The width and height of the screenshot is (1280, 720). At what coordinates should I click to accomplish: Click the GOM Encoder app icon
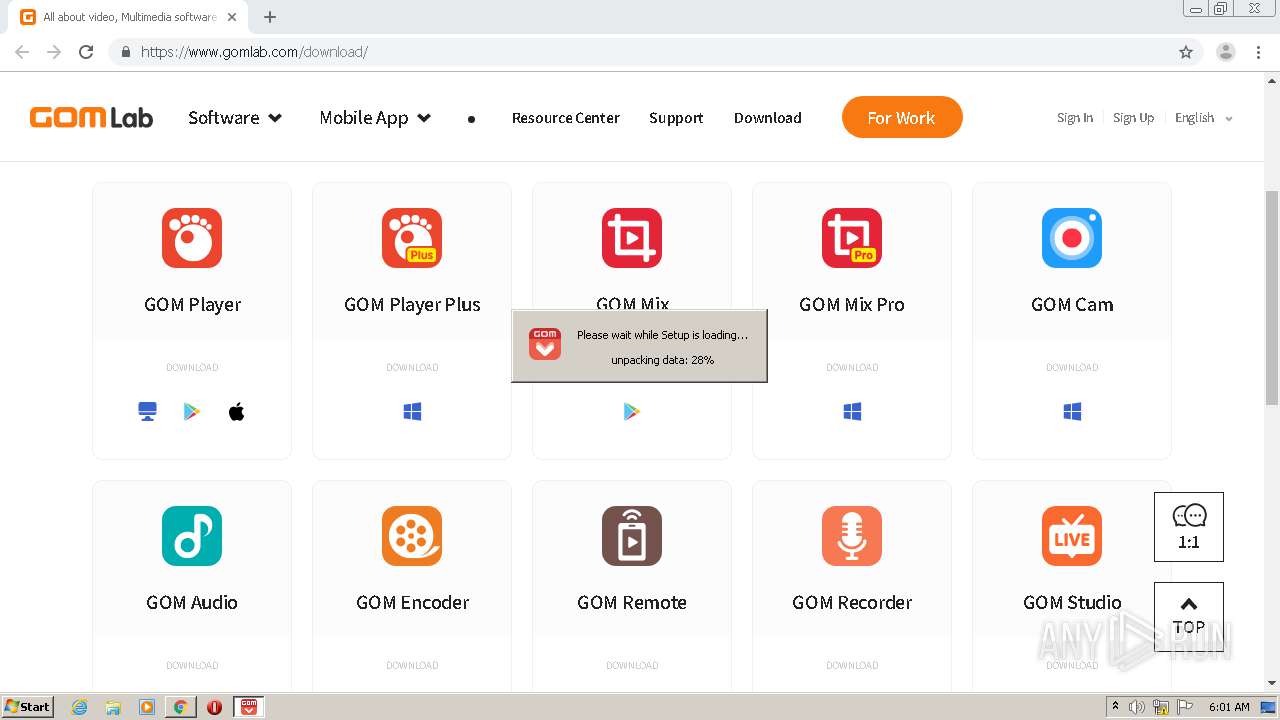click(x=412, y=536)
